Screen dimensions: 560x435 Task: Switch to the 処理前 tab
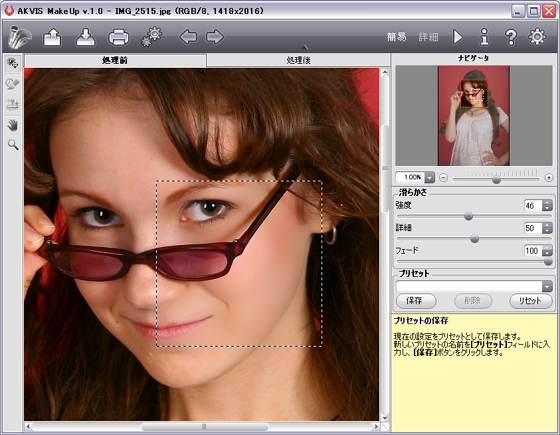click(x=115, y=60)
